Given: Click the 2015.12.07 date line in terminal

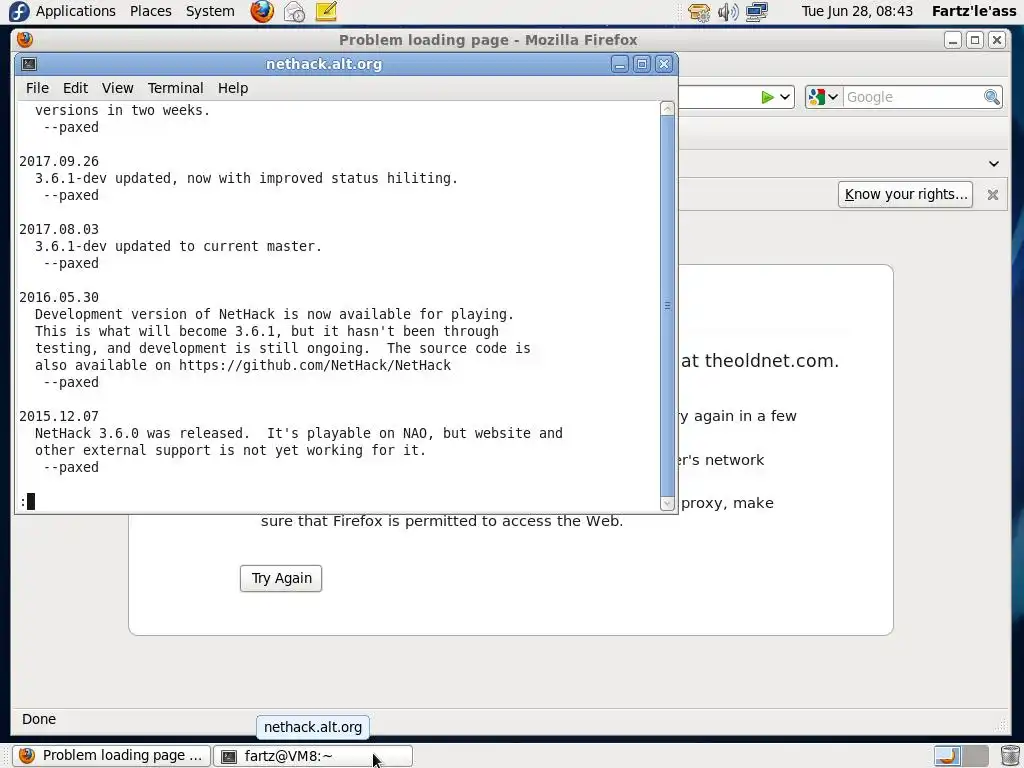Looking at the screenshot, I should pyautogui.click(x=59, y=416).
